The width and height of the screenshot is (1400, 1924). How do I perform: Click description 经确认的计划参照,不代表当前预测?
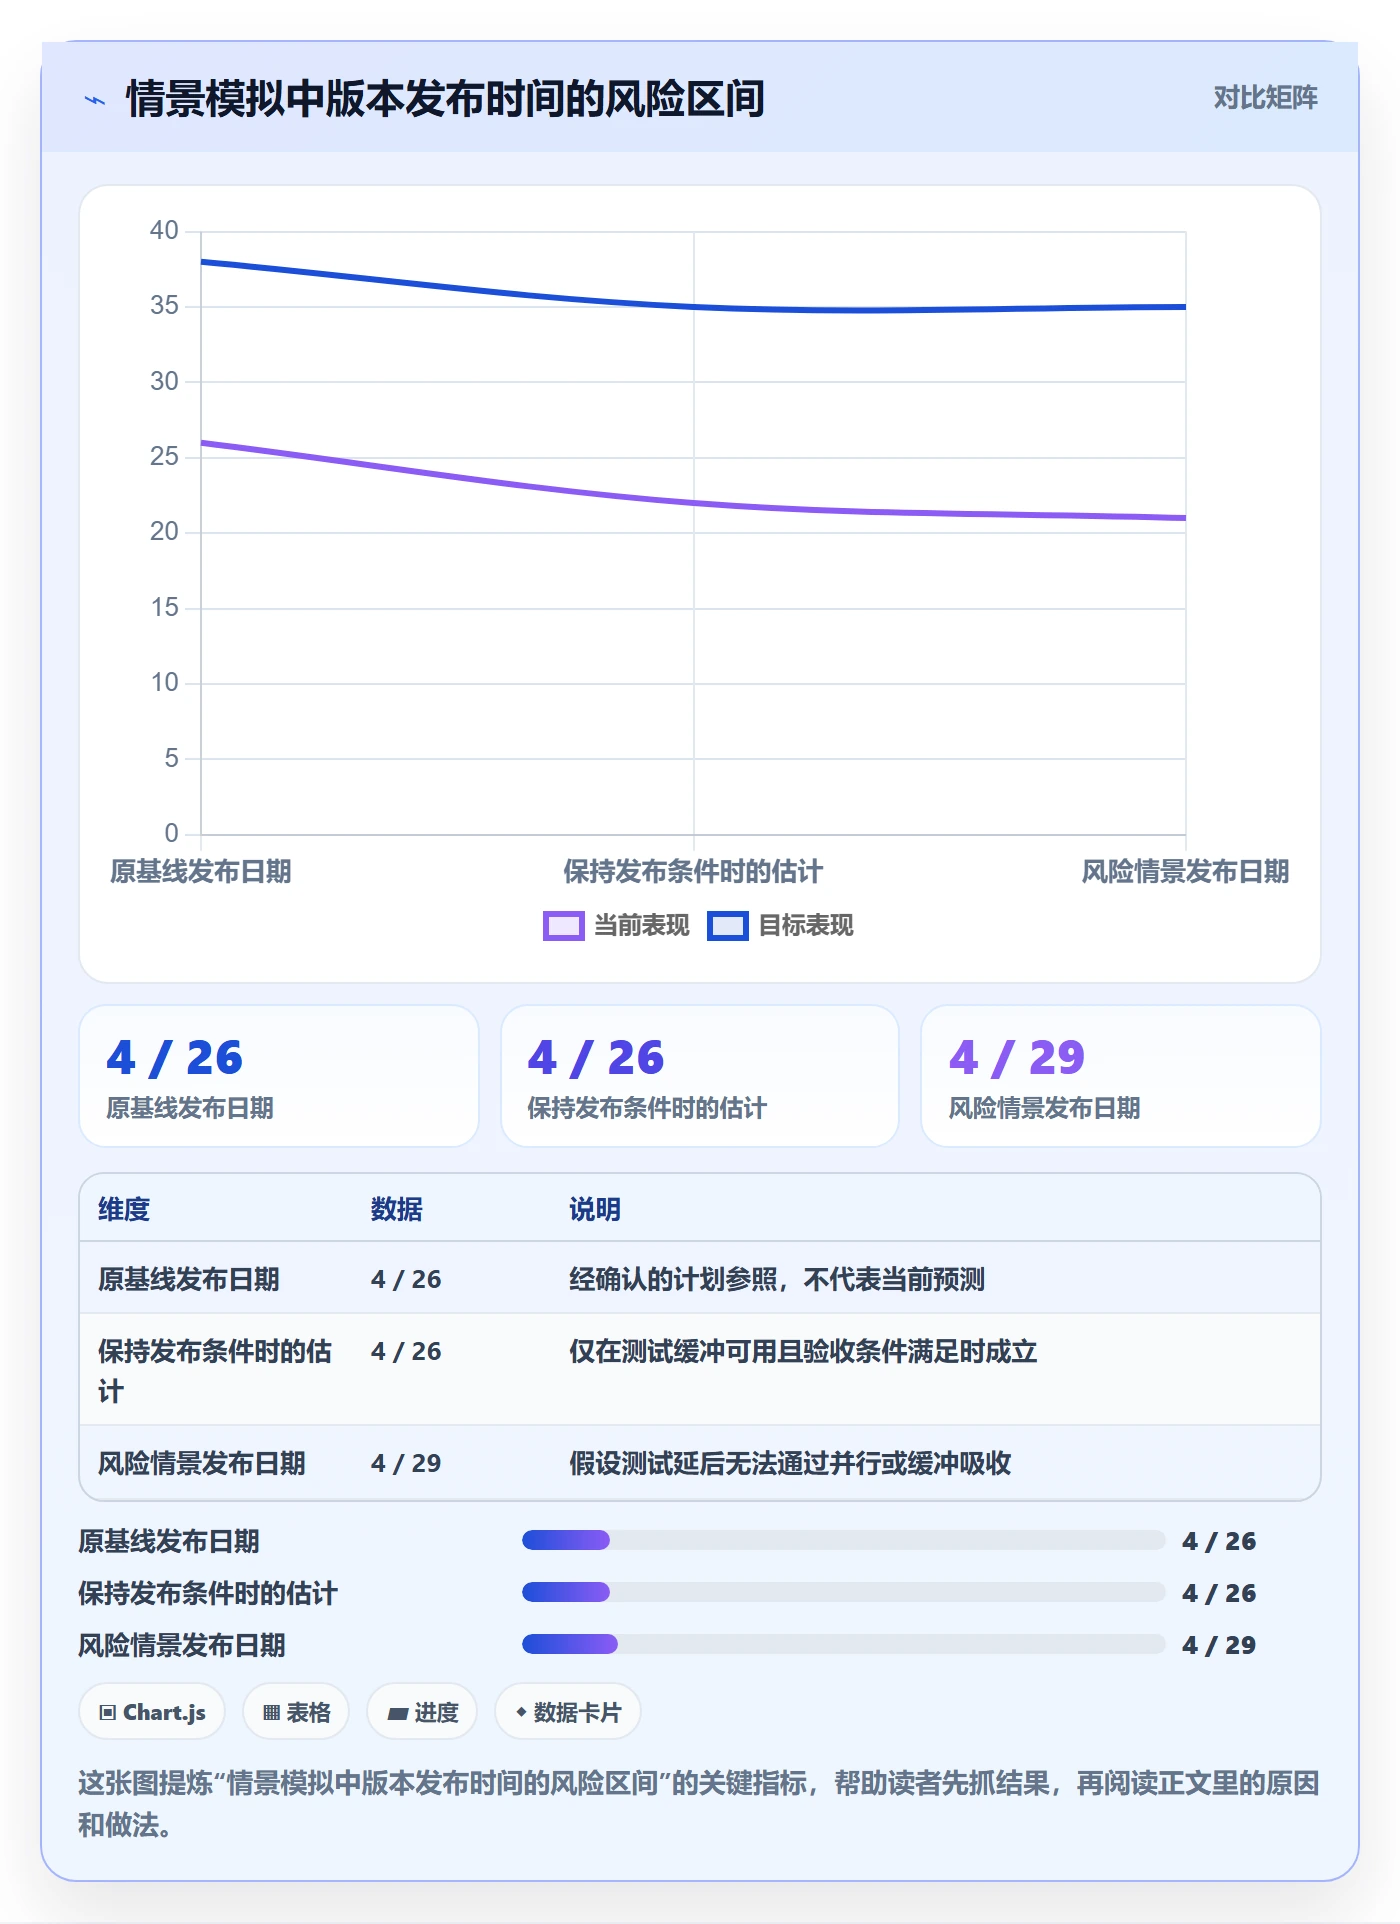click(777, 1279)
